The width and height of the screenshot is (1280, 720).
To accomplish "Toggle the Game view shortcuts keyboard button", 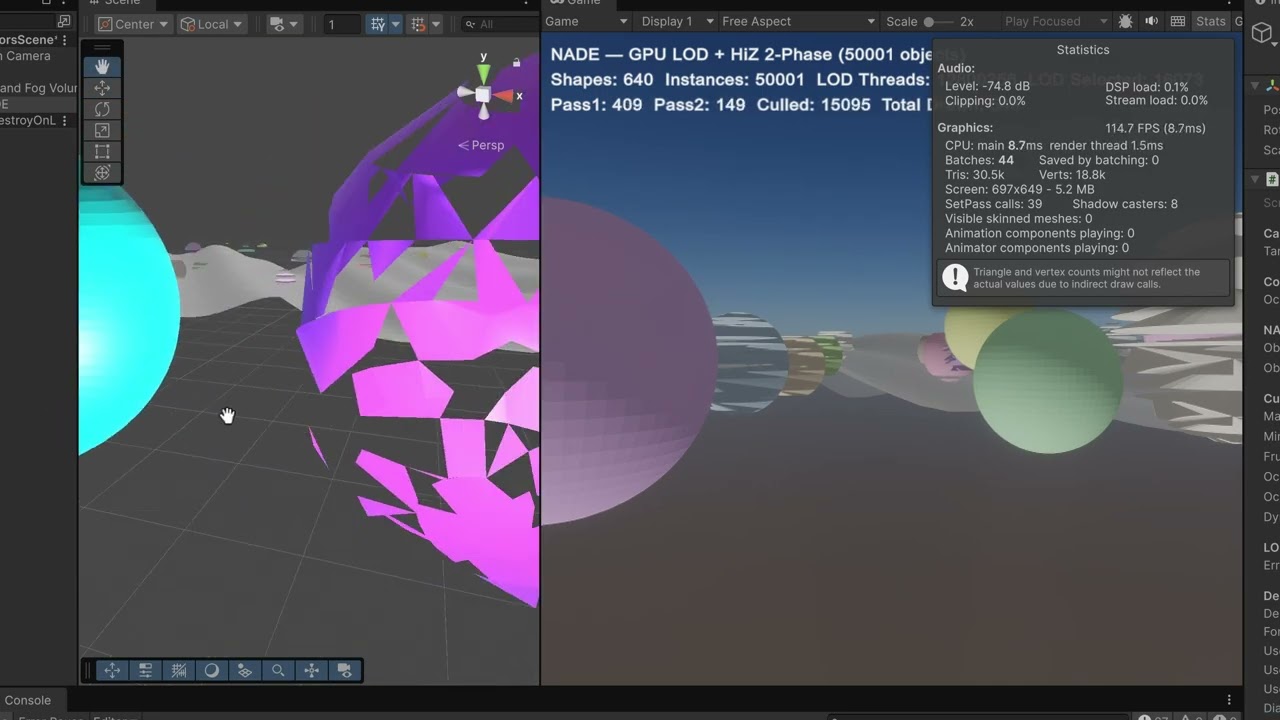I will click(x=1178, y=21).
